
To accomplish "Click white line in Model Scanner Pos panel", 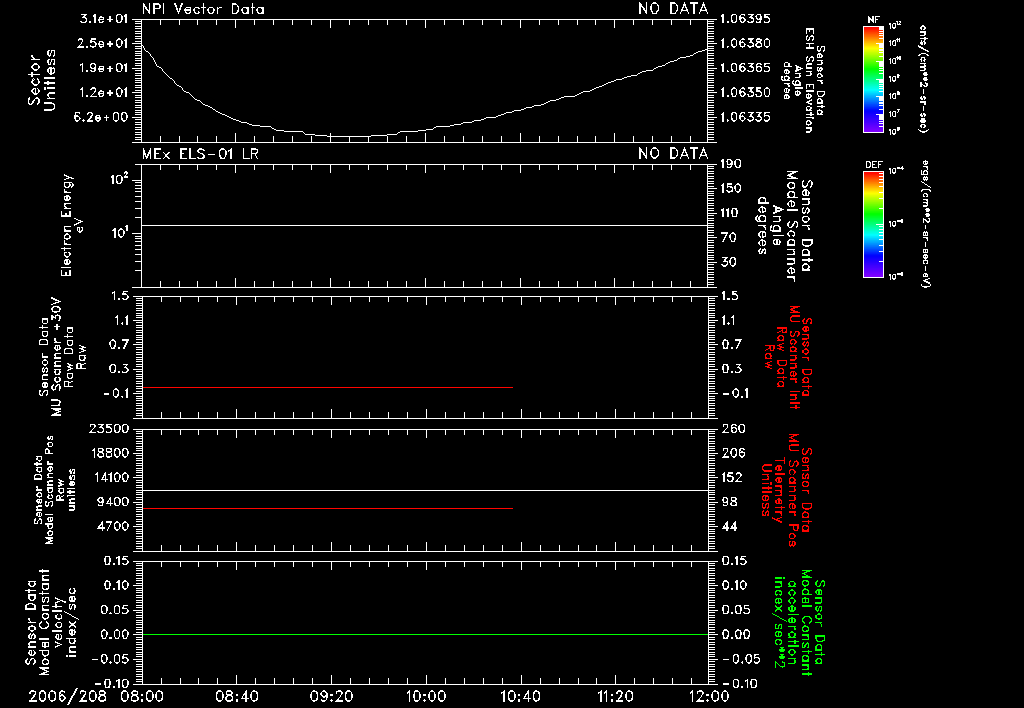I will [425, 491].
